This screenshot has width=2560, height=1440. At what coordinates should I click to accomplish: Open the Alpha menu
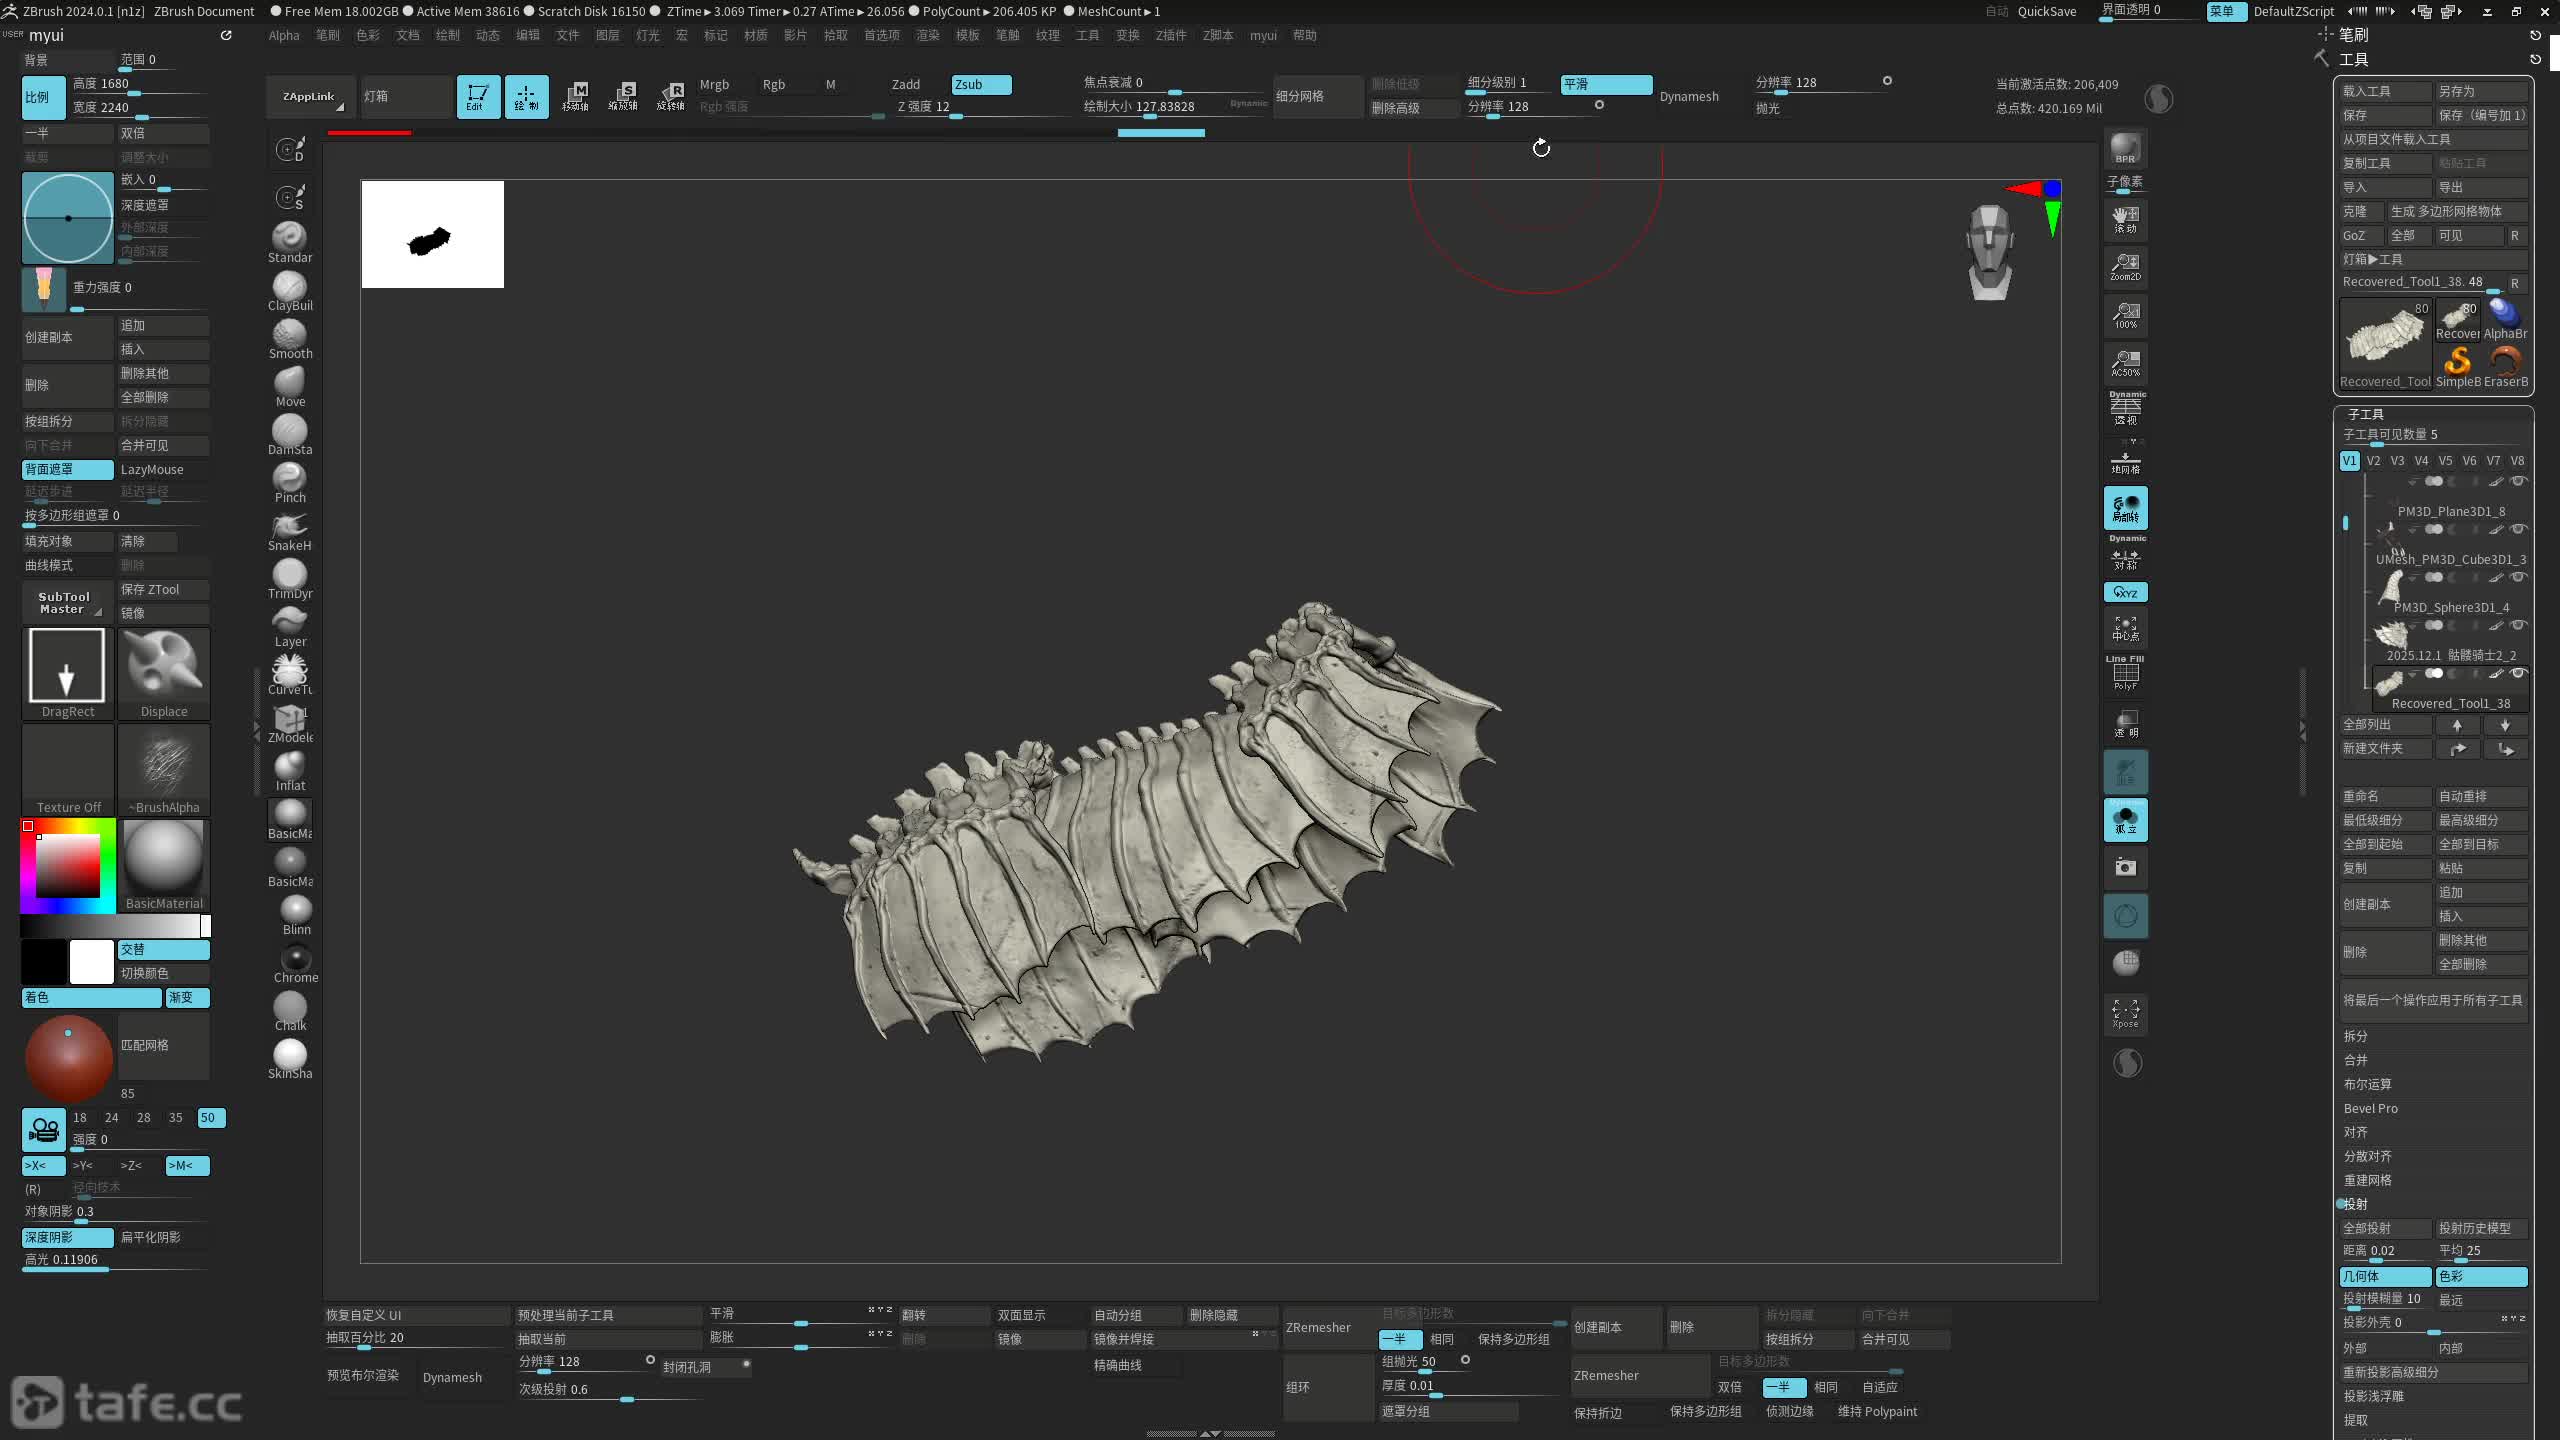pos(284,35)
